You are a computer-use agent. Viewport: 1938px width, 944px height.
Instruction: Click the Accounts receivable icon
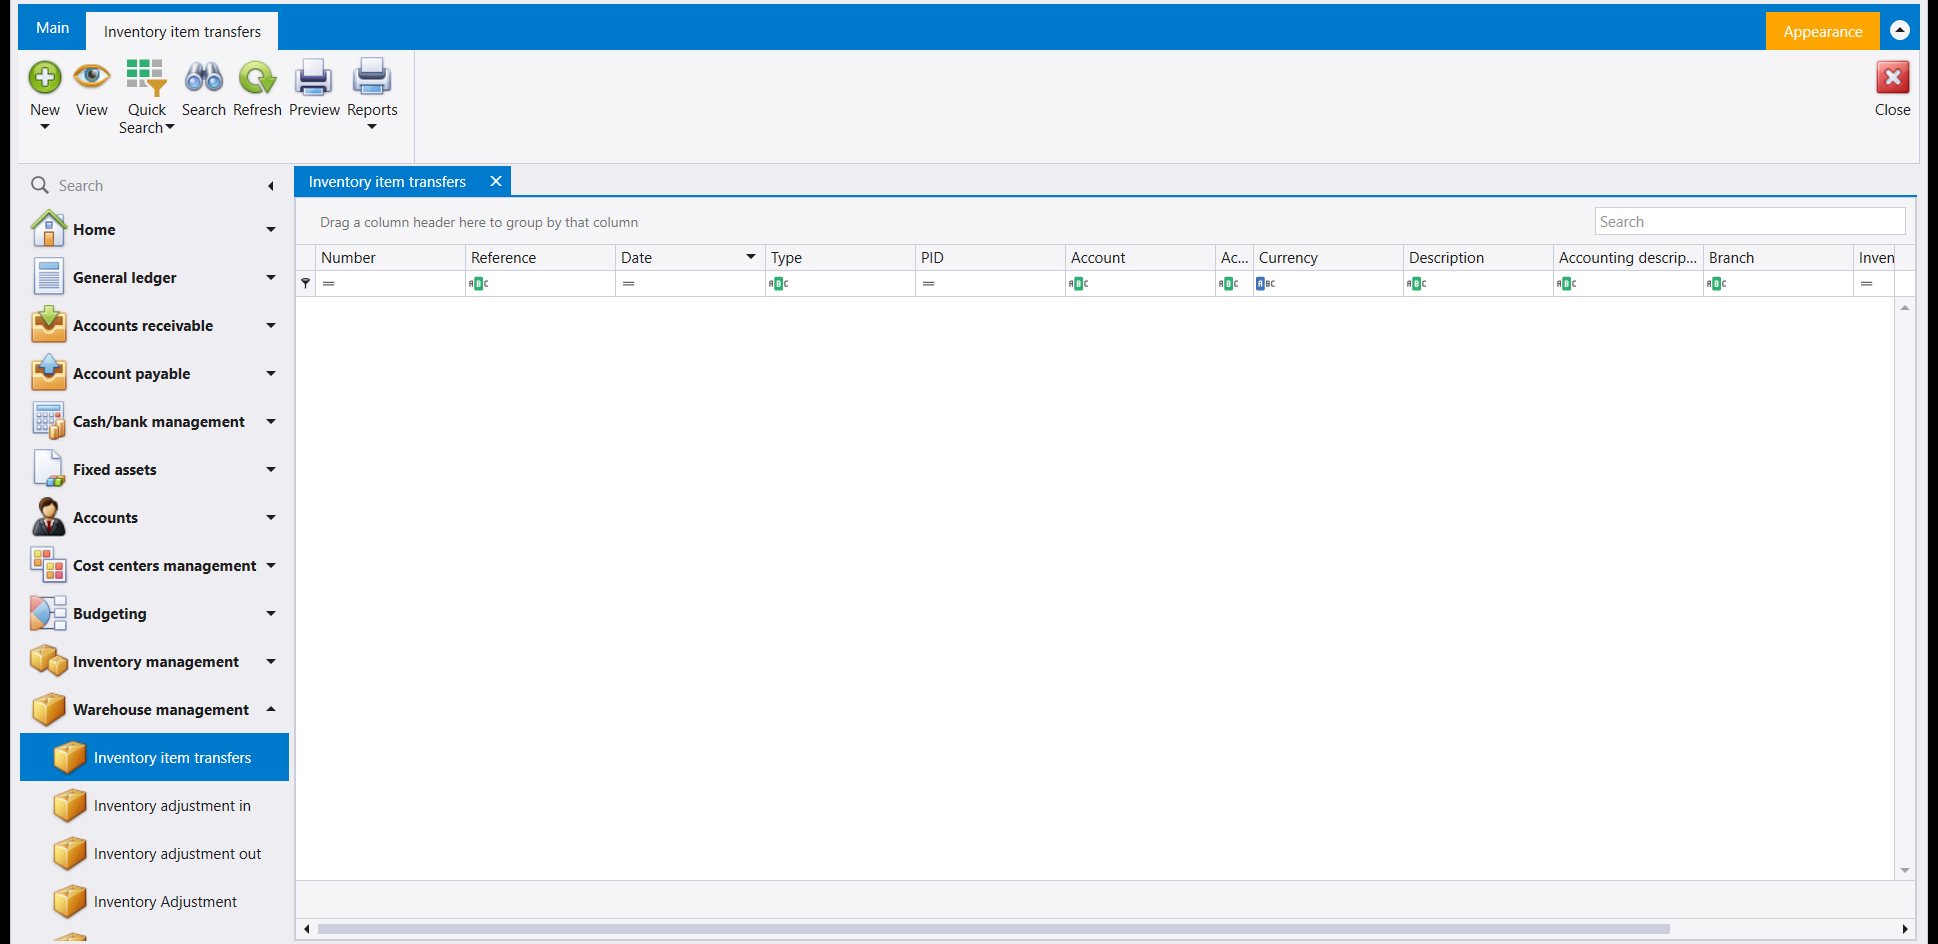(48, 325)
